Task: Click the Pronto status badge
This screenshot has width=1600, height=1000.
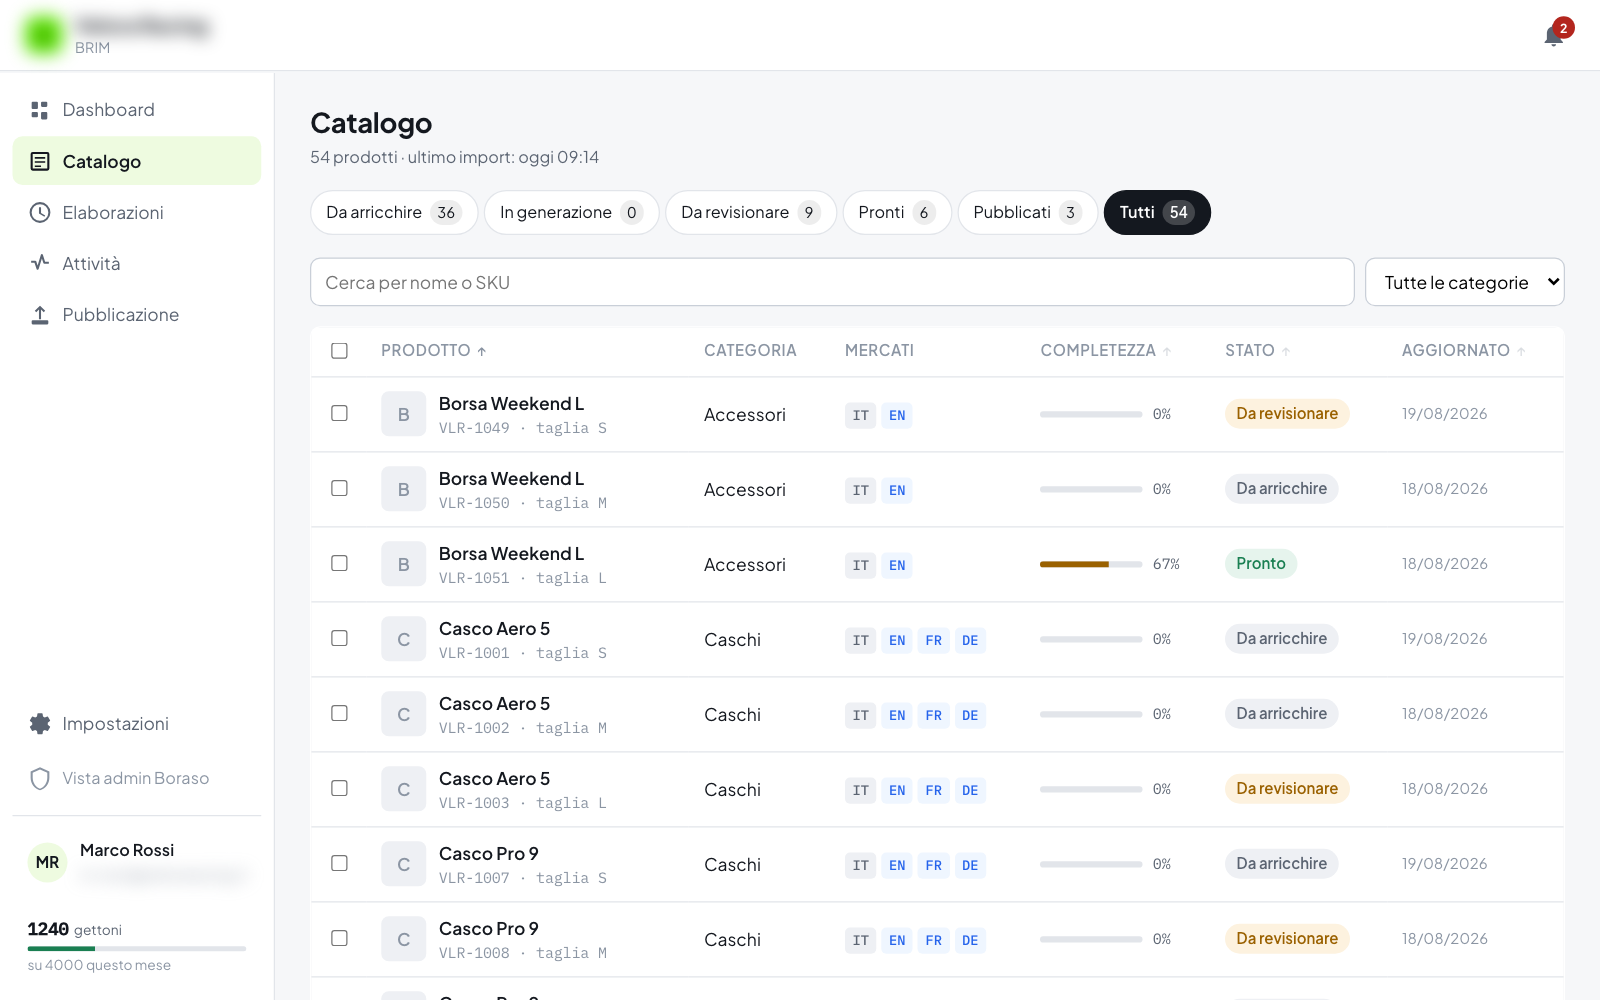Action: pyautogui.click(x=1260, y=563)
